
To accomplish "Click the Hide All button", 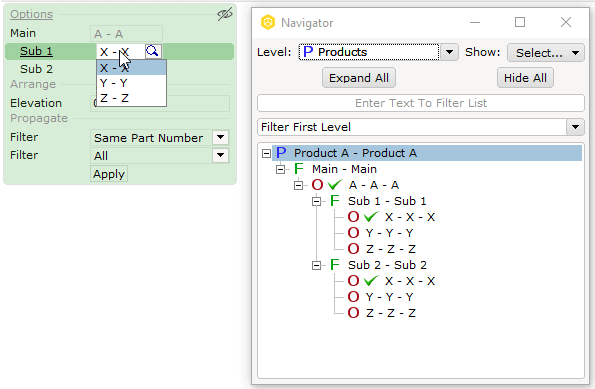I will point(525,78).
